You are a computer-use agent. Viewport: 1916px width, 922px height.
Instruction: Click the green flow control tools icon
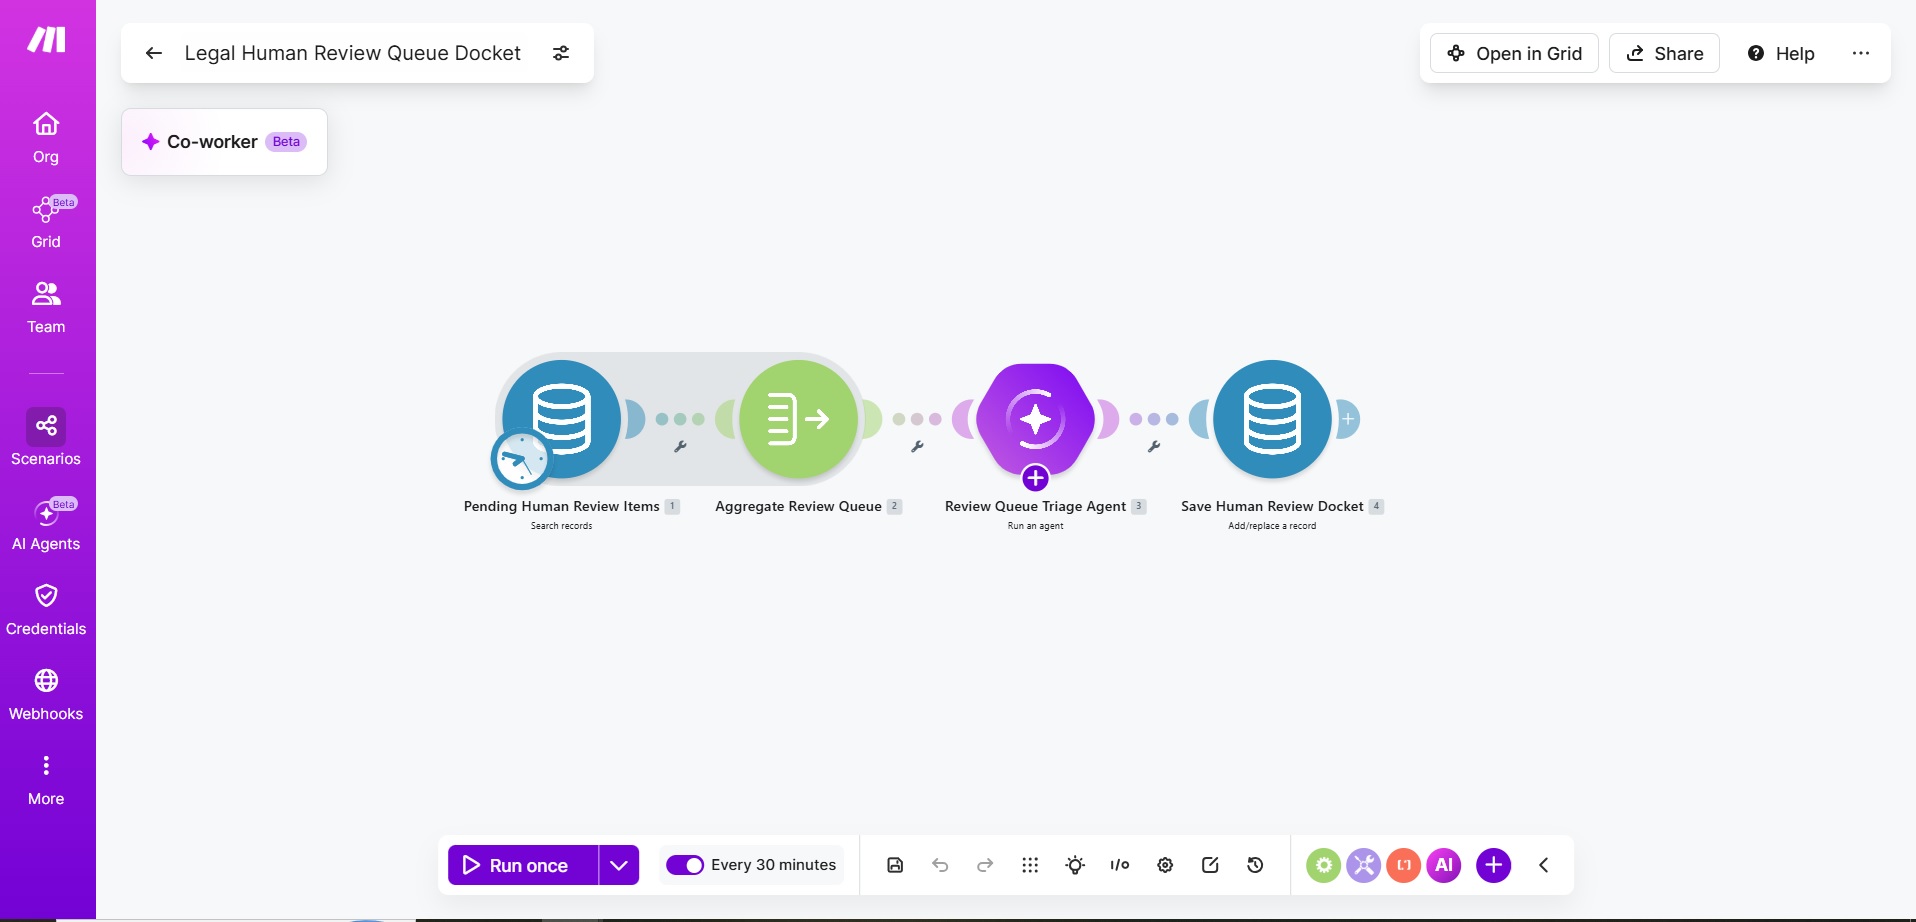point(1323,865)
